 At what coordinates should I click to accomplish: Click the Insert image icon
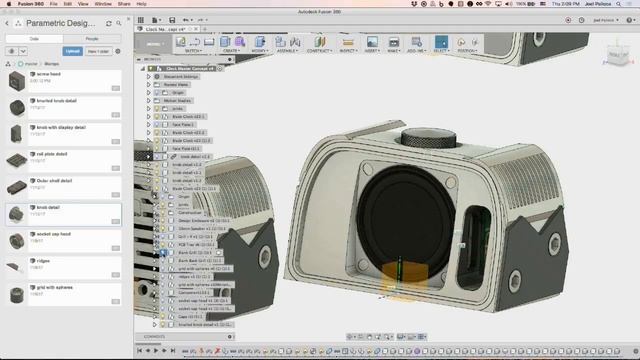click(x=372, y=42)
